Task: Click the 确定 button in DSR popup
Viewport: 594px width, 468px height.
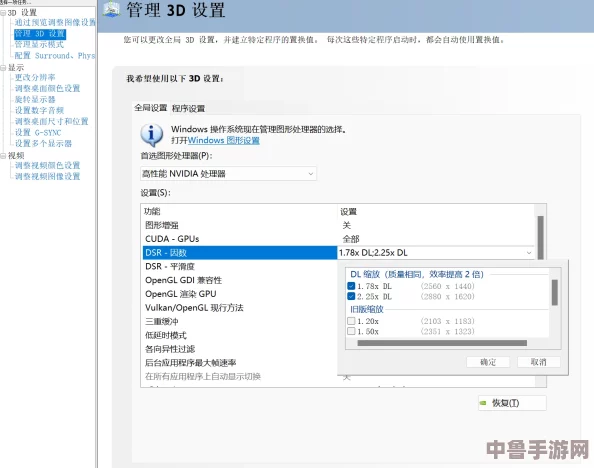Action: [x=488, y=362]
